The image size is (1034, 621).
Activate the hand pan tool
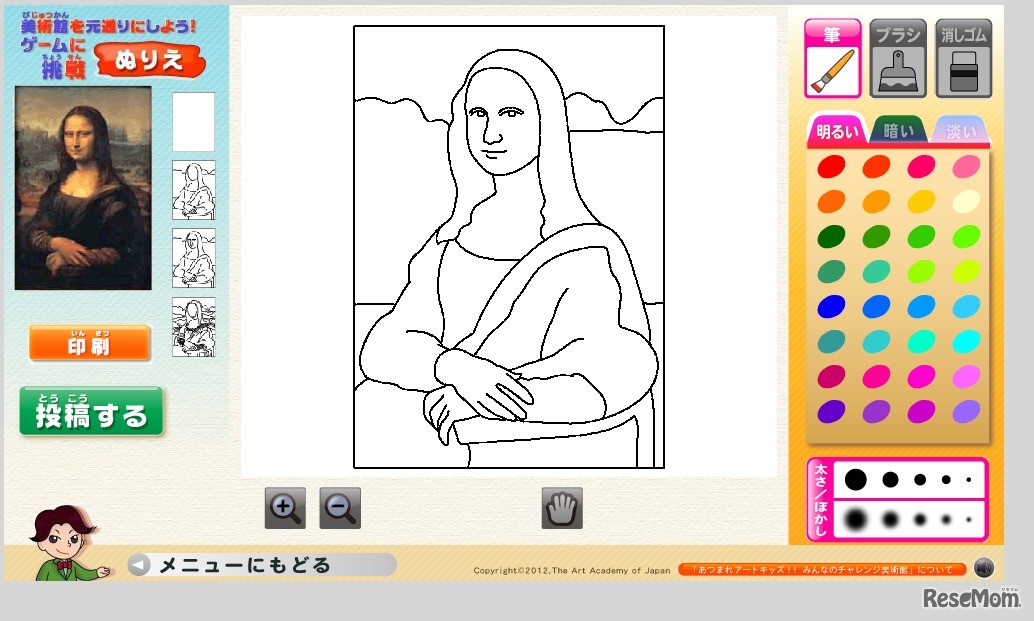[x=562, y=508]
